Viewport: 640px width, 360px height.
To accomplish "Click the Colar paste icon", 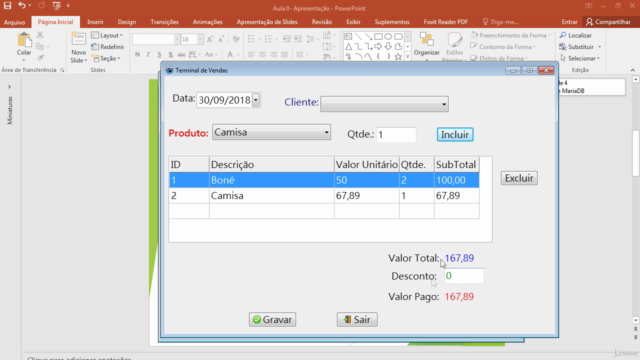I will point(24,40).
